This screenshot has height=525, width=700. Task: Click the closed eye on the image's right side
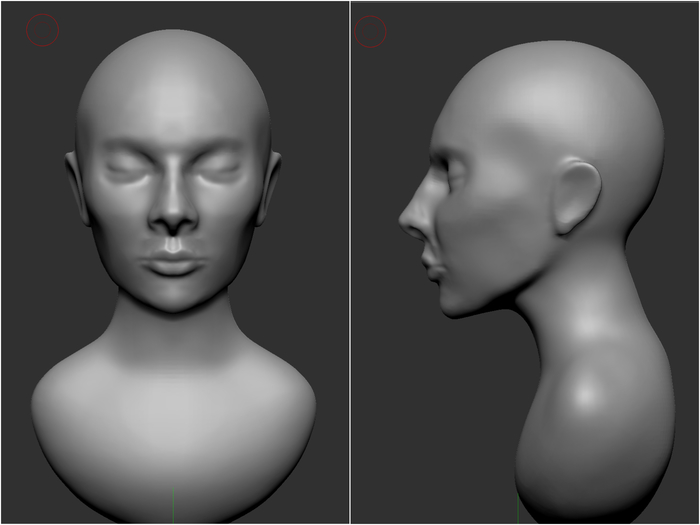219,171
